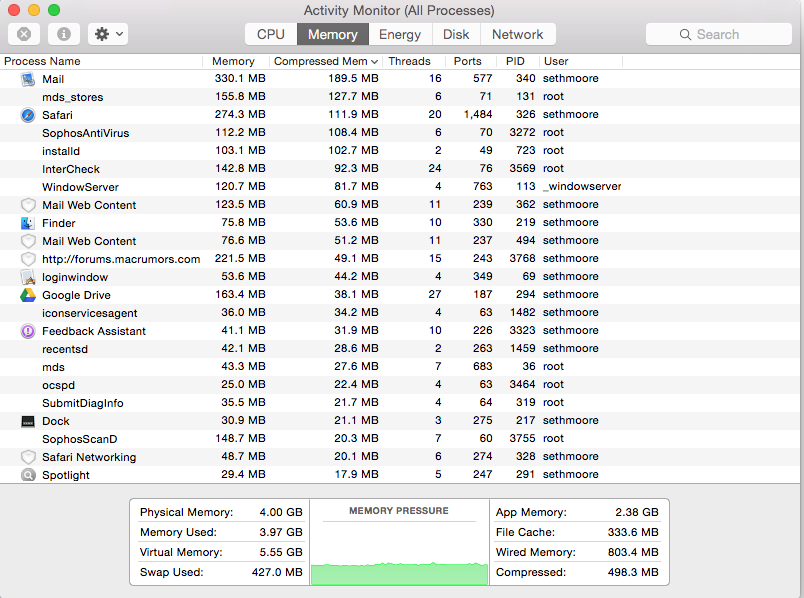Click the Feedback Assistant purple icon

28,331
